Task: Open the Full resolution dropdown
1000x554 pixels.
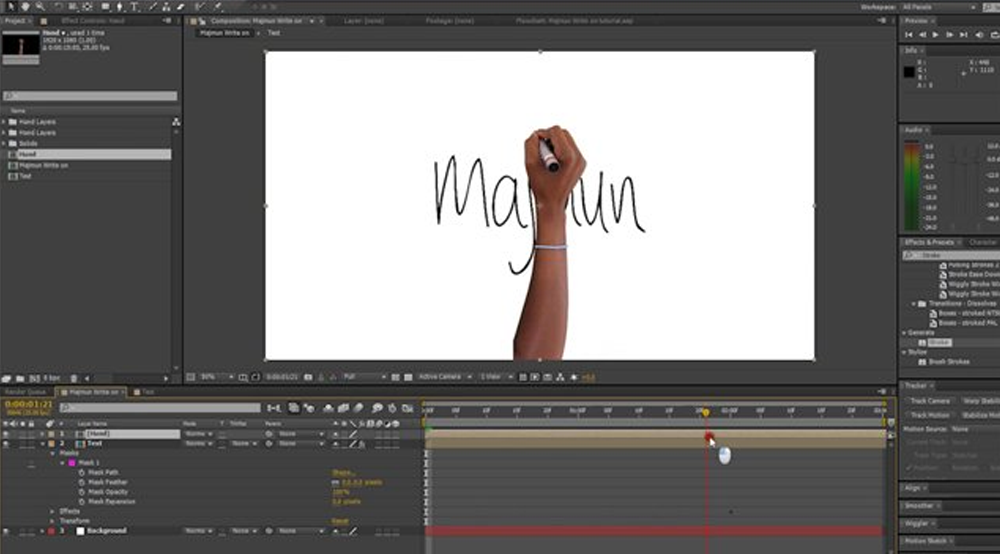Action: [364, 377]
